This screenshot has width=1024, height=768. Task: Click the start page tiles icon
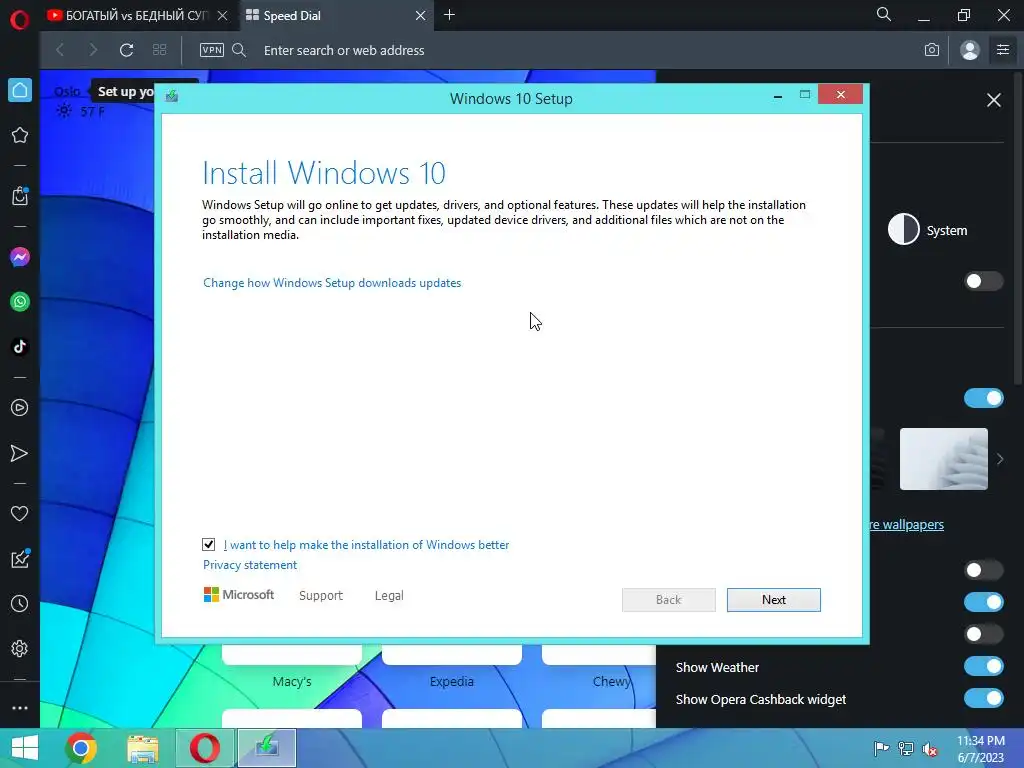coord(159,50)
